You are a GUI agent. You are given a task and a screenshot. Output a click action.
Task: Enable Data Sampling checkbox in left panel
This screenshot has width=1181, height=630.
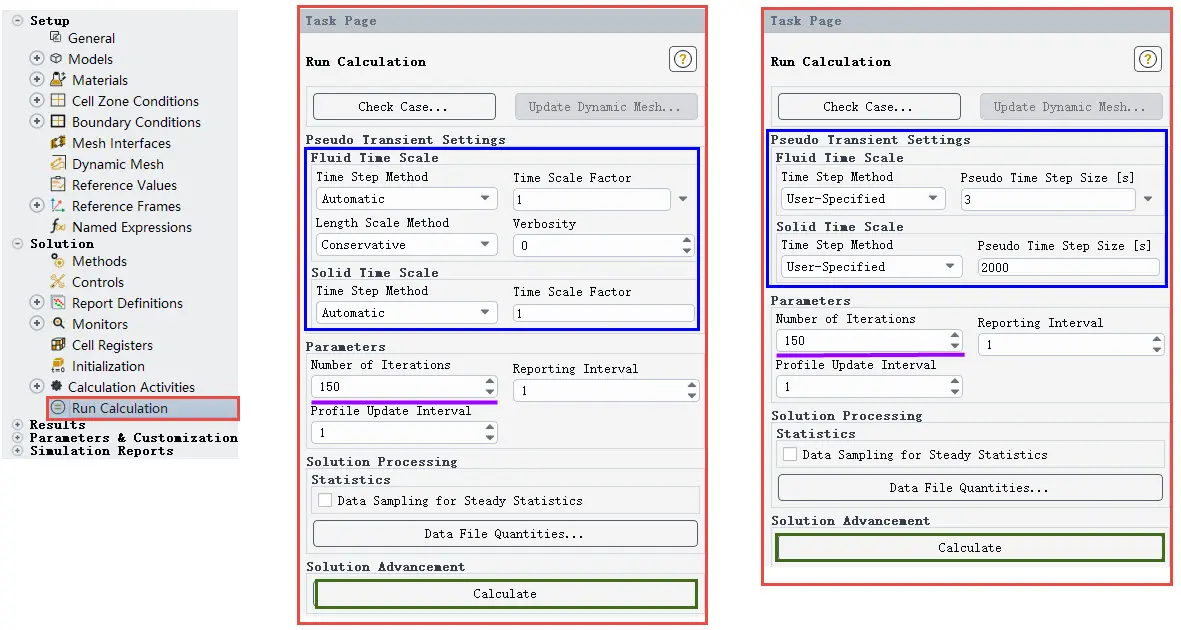click(325, 500)
